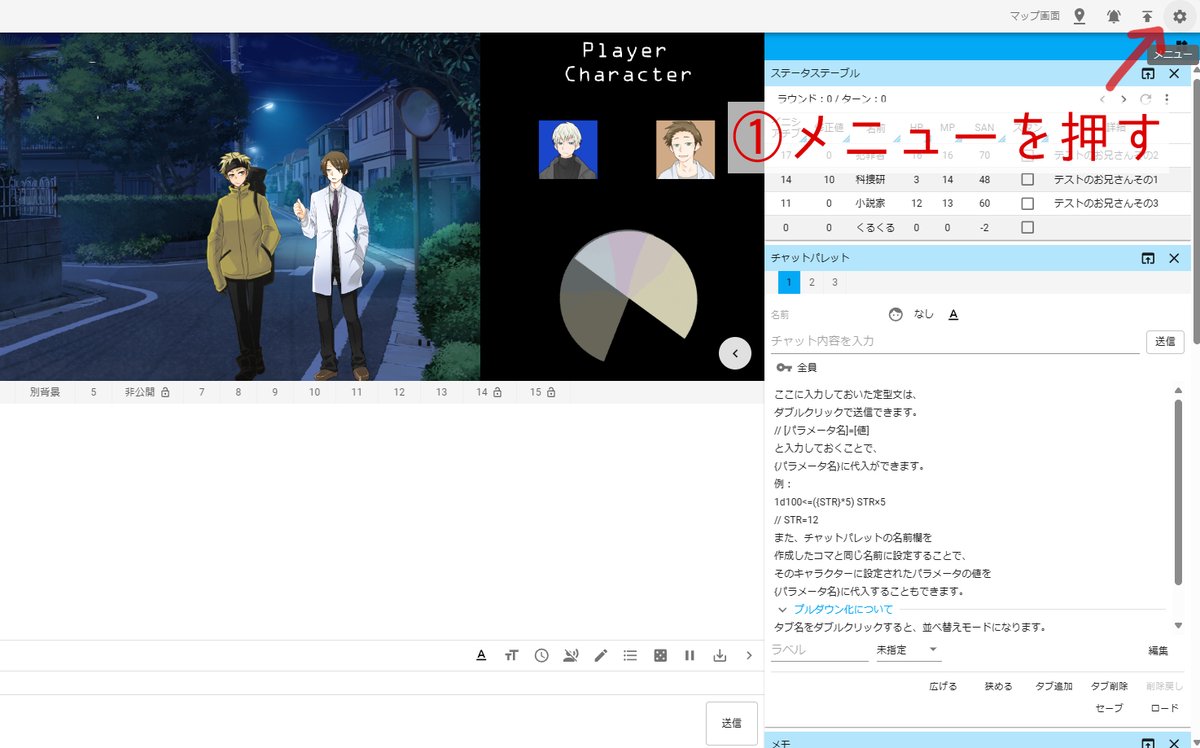
Task: Click the マップ画面 link in header
Action: coord(1035,16)
